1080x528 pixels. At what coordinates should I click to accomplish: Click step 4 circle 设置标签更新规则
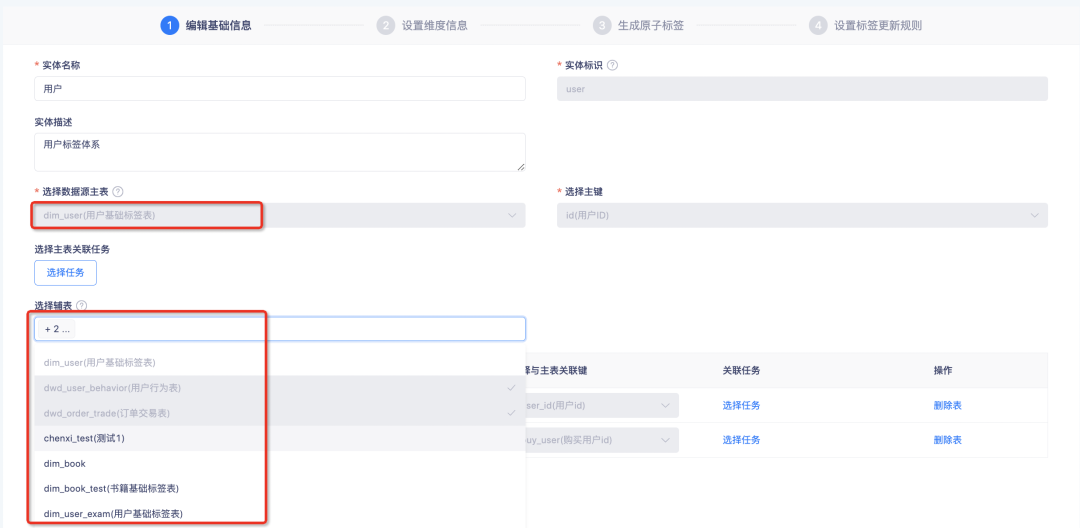pyautogui.click(x=818, y=25)
